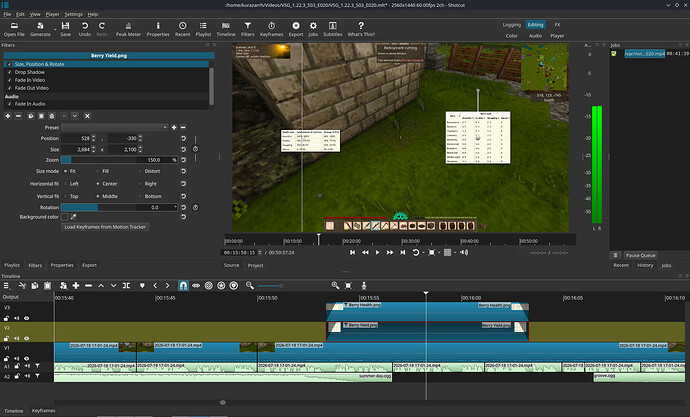The width and height of the screenshot is (690, 417).
Task: Undo the last action
Action: click(84, 29)
